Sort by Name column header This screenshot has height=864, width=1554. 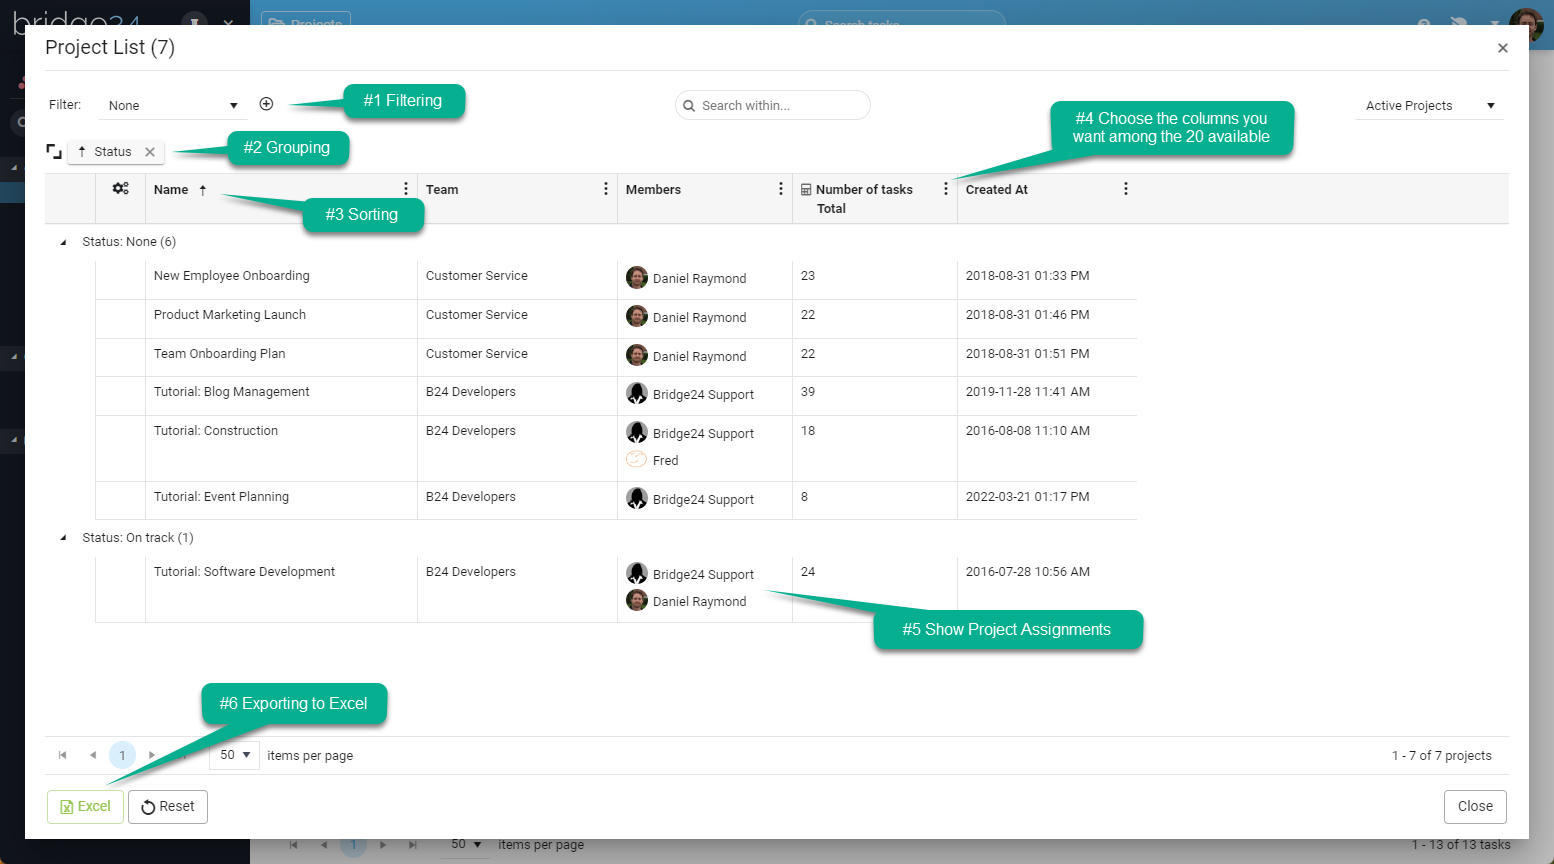tap(171, 190)
